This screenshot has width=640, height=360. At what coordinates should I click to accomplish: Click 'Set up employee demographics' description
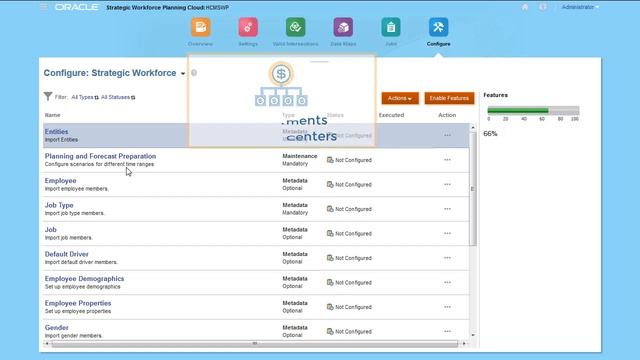tap(82, 287)
